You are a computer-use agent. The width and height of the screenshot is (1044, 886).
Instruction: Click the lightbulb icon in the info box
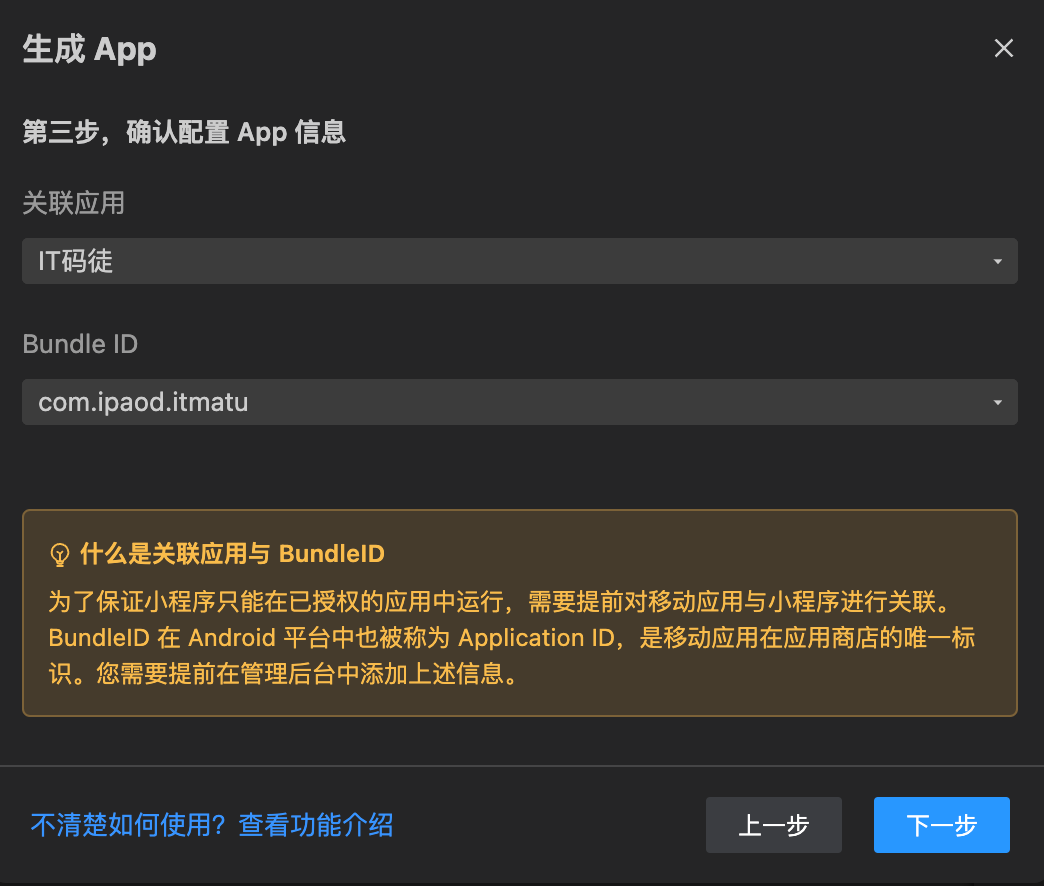[58, 554]
